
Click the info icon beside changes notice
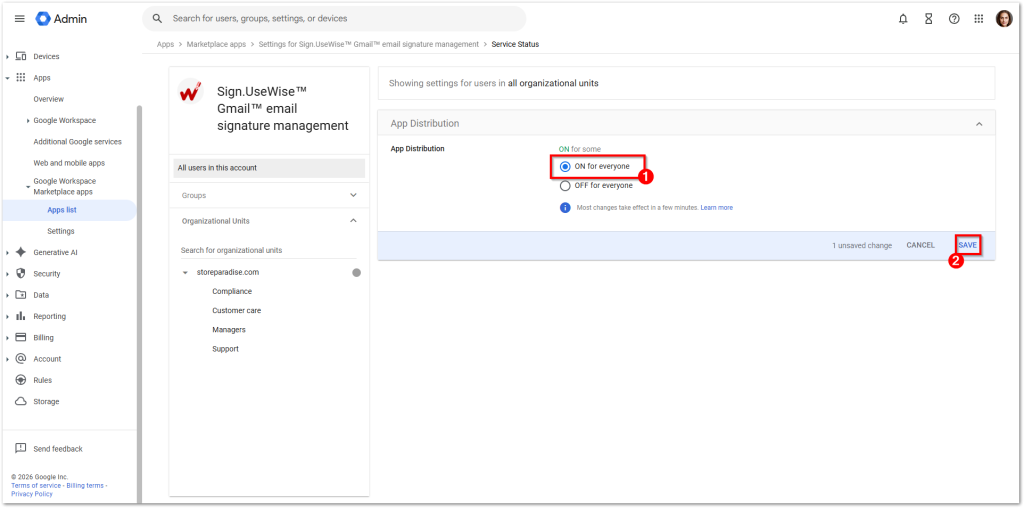pyautogui.click(x=565, y=207)
